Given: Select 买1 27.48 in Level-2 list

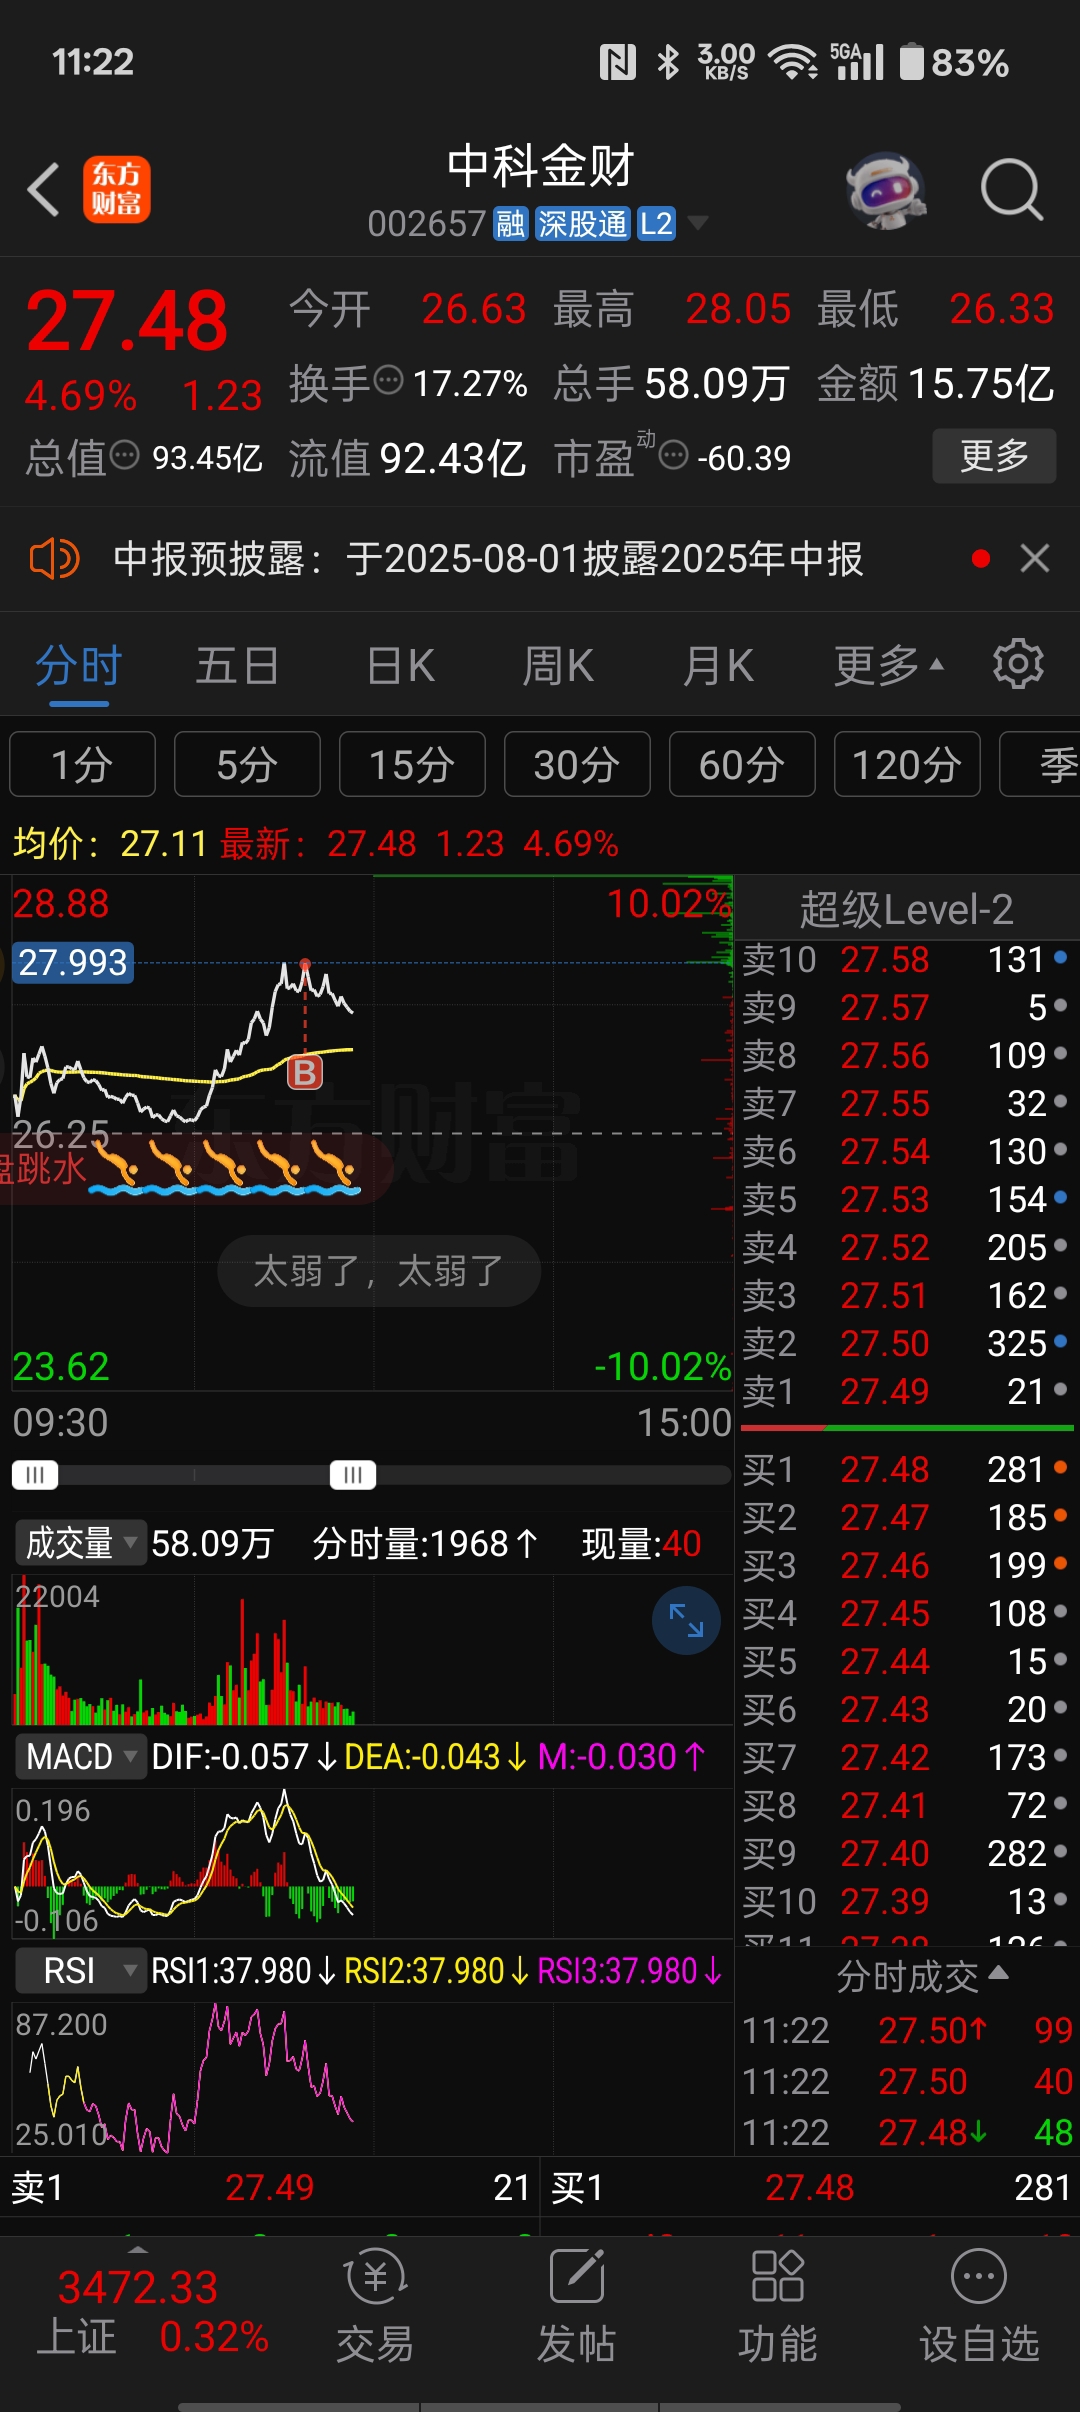Looking at the screenshot, I should pos(905,1469).
